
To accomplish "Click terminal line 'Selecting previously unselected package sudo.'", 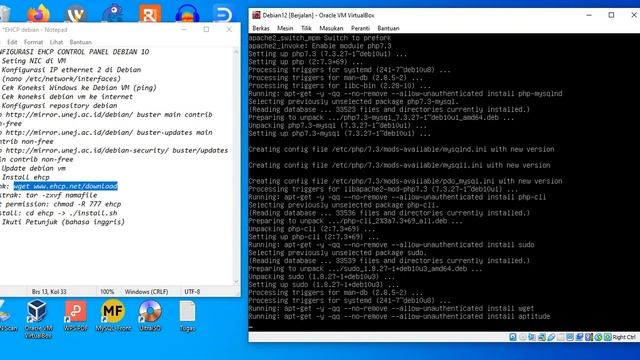I will pos(337,253).
